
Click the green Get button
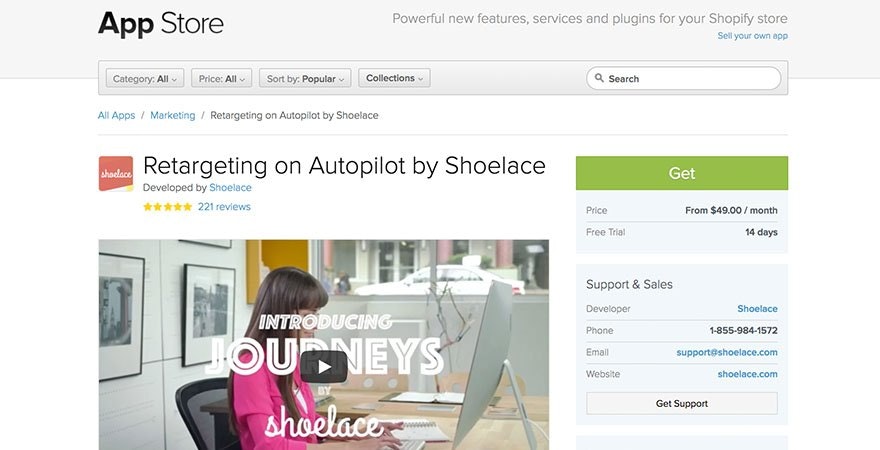point(682,173)
